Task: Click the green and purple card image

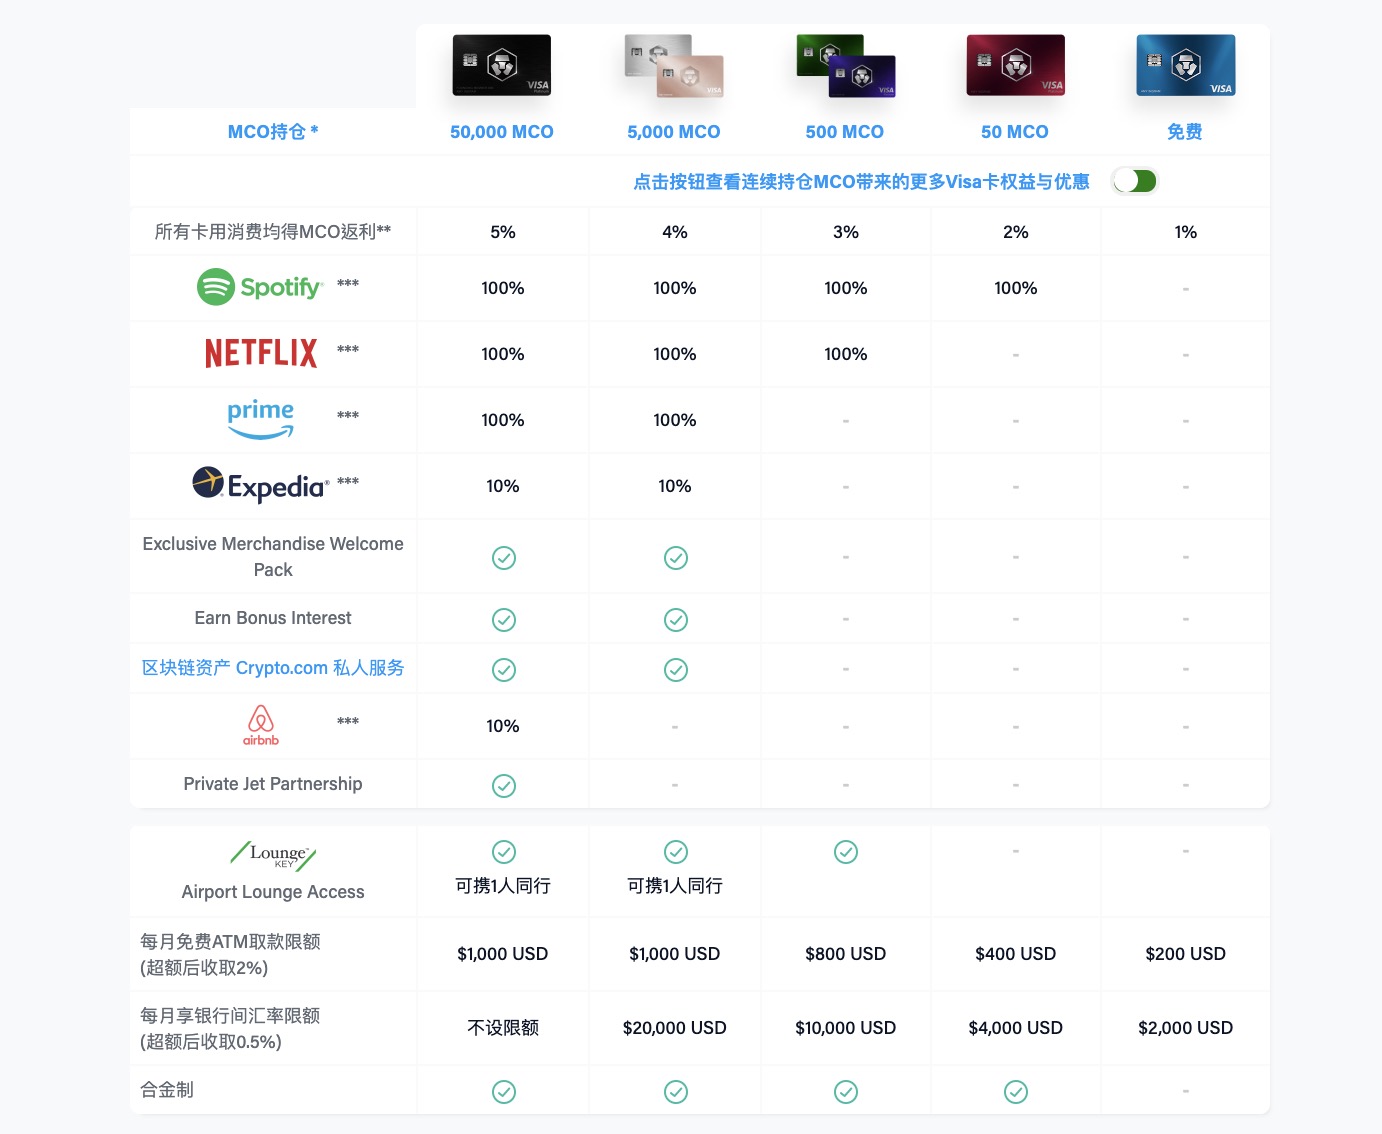Action: 846,66
